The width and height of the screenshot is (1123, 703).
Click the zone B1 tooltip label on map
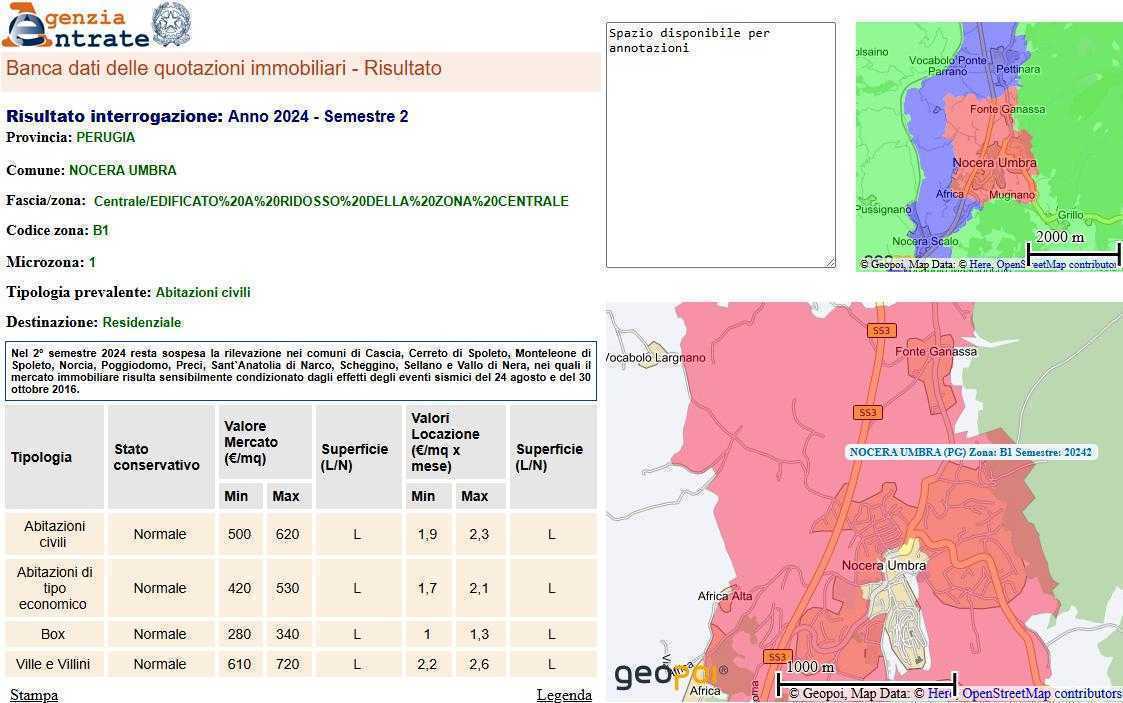pos(970,452)
